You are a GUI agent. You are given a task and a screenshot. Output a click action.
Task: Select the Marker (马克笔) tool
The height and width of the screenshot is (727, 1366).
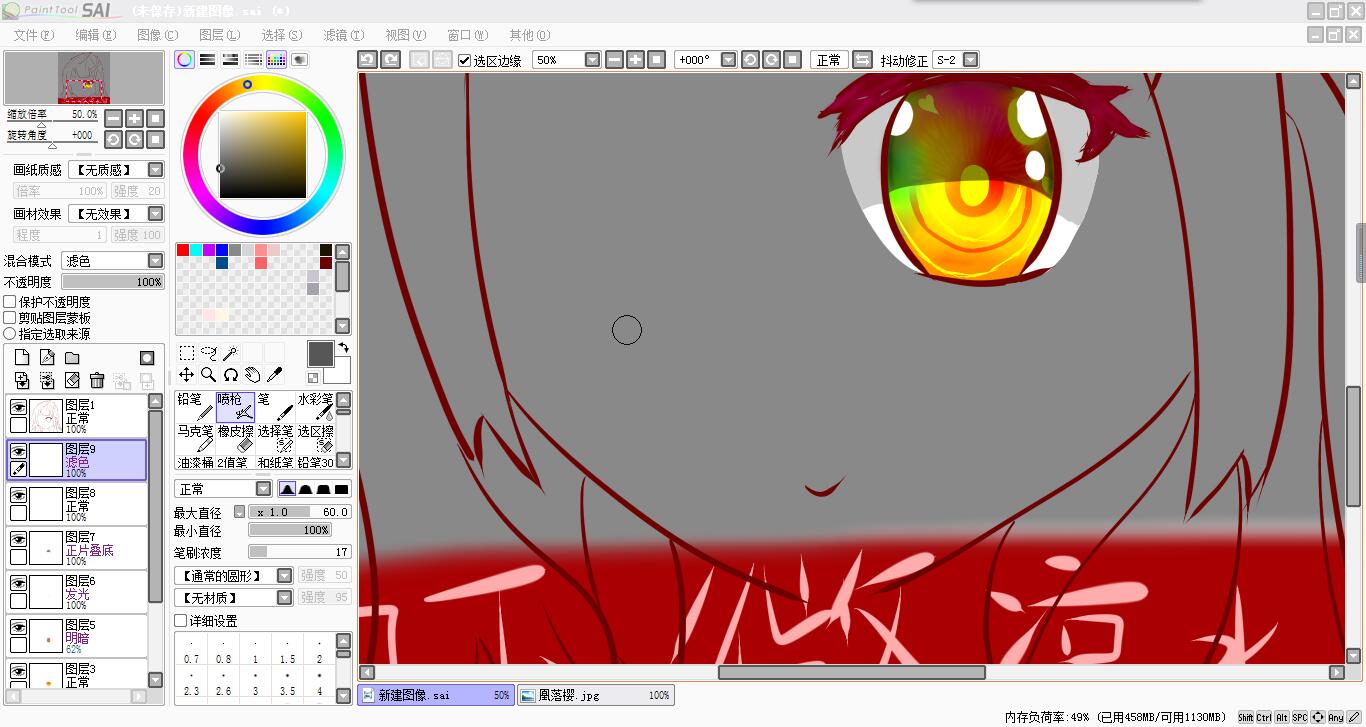click(195, 438)
